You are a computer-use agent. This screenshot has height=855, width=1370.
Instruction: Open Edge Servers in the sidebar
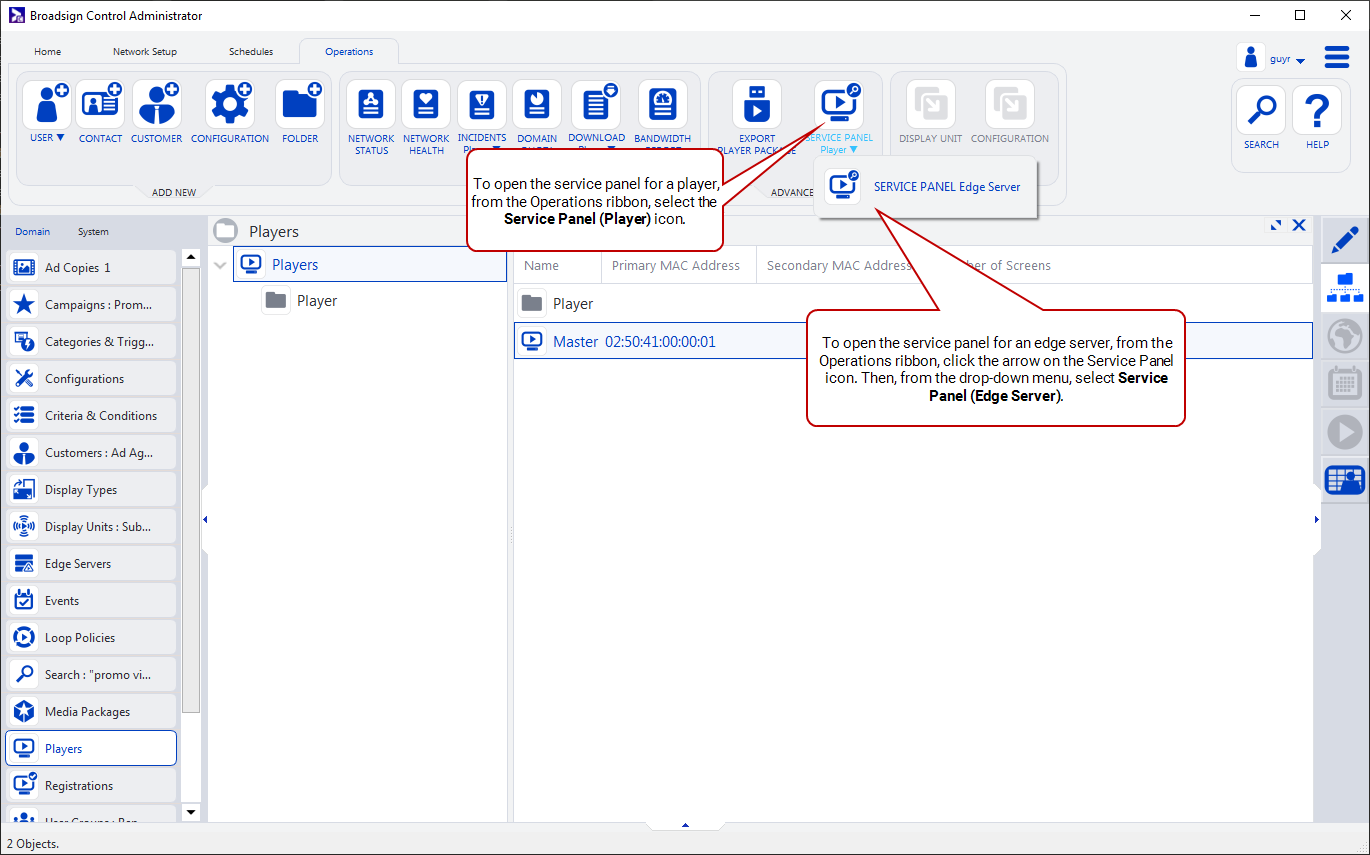(78, 564)
